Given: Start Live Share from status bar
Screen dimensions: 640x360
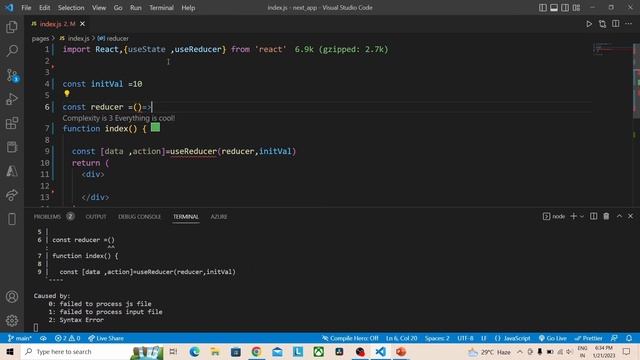Looking at the screenshot, I should [x=106, y=338].
